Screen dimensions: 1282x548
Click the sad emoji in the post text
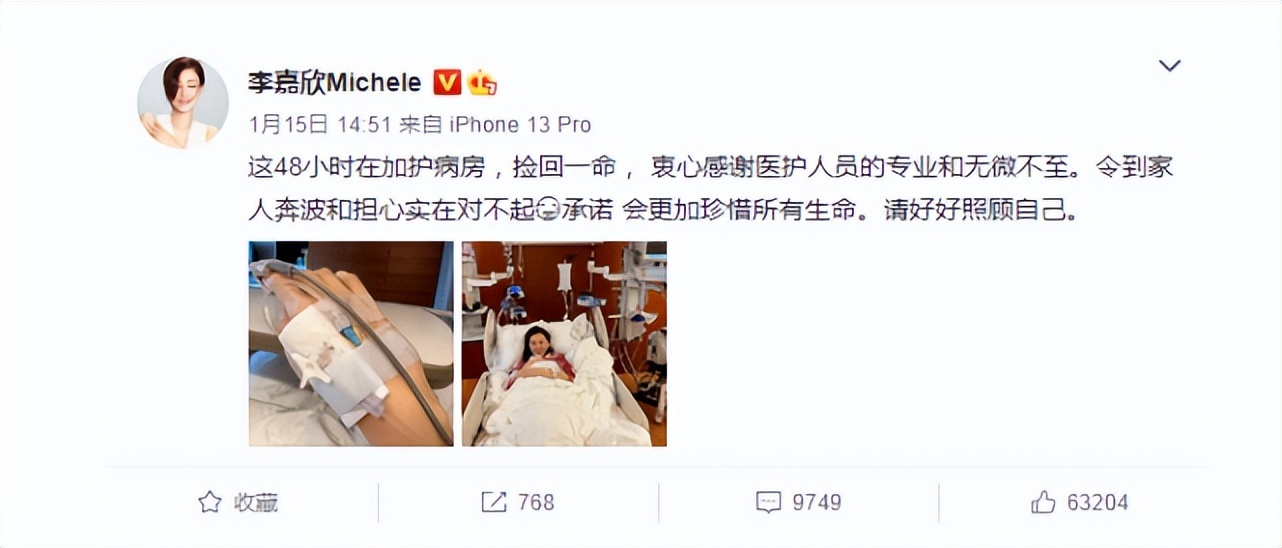[546, 212]
